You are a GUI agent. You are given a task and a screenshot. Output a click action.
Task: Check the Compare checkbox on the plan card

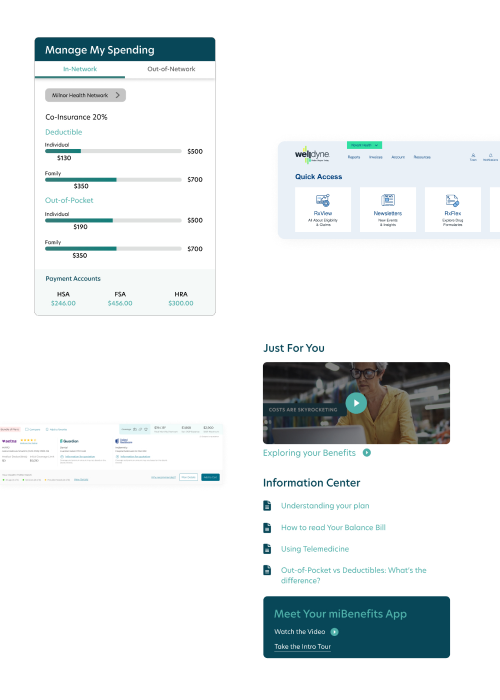(x=27, y=429)
